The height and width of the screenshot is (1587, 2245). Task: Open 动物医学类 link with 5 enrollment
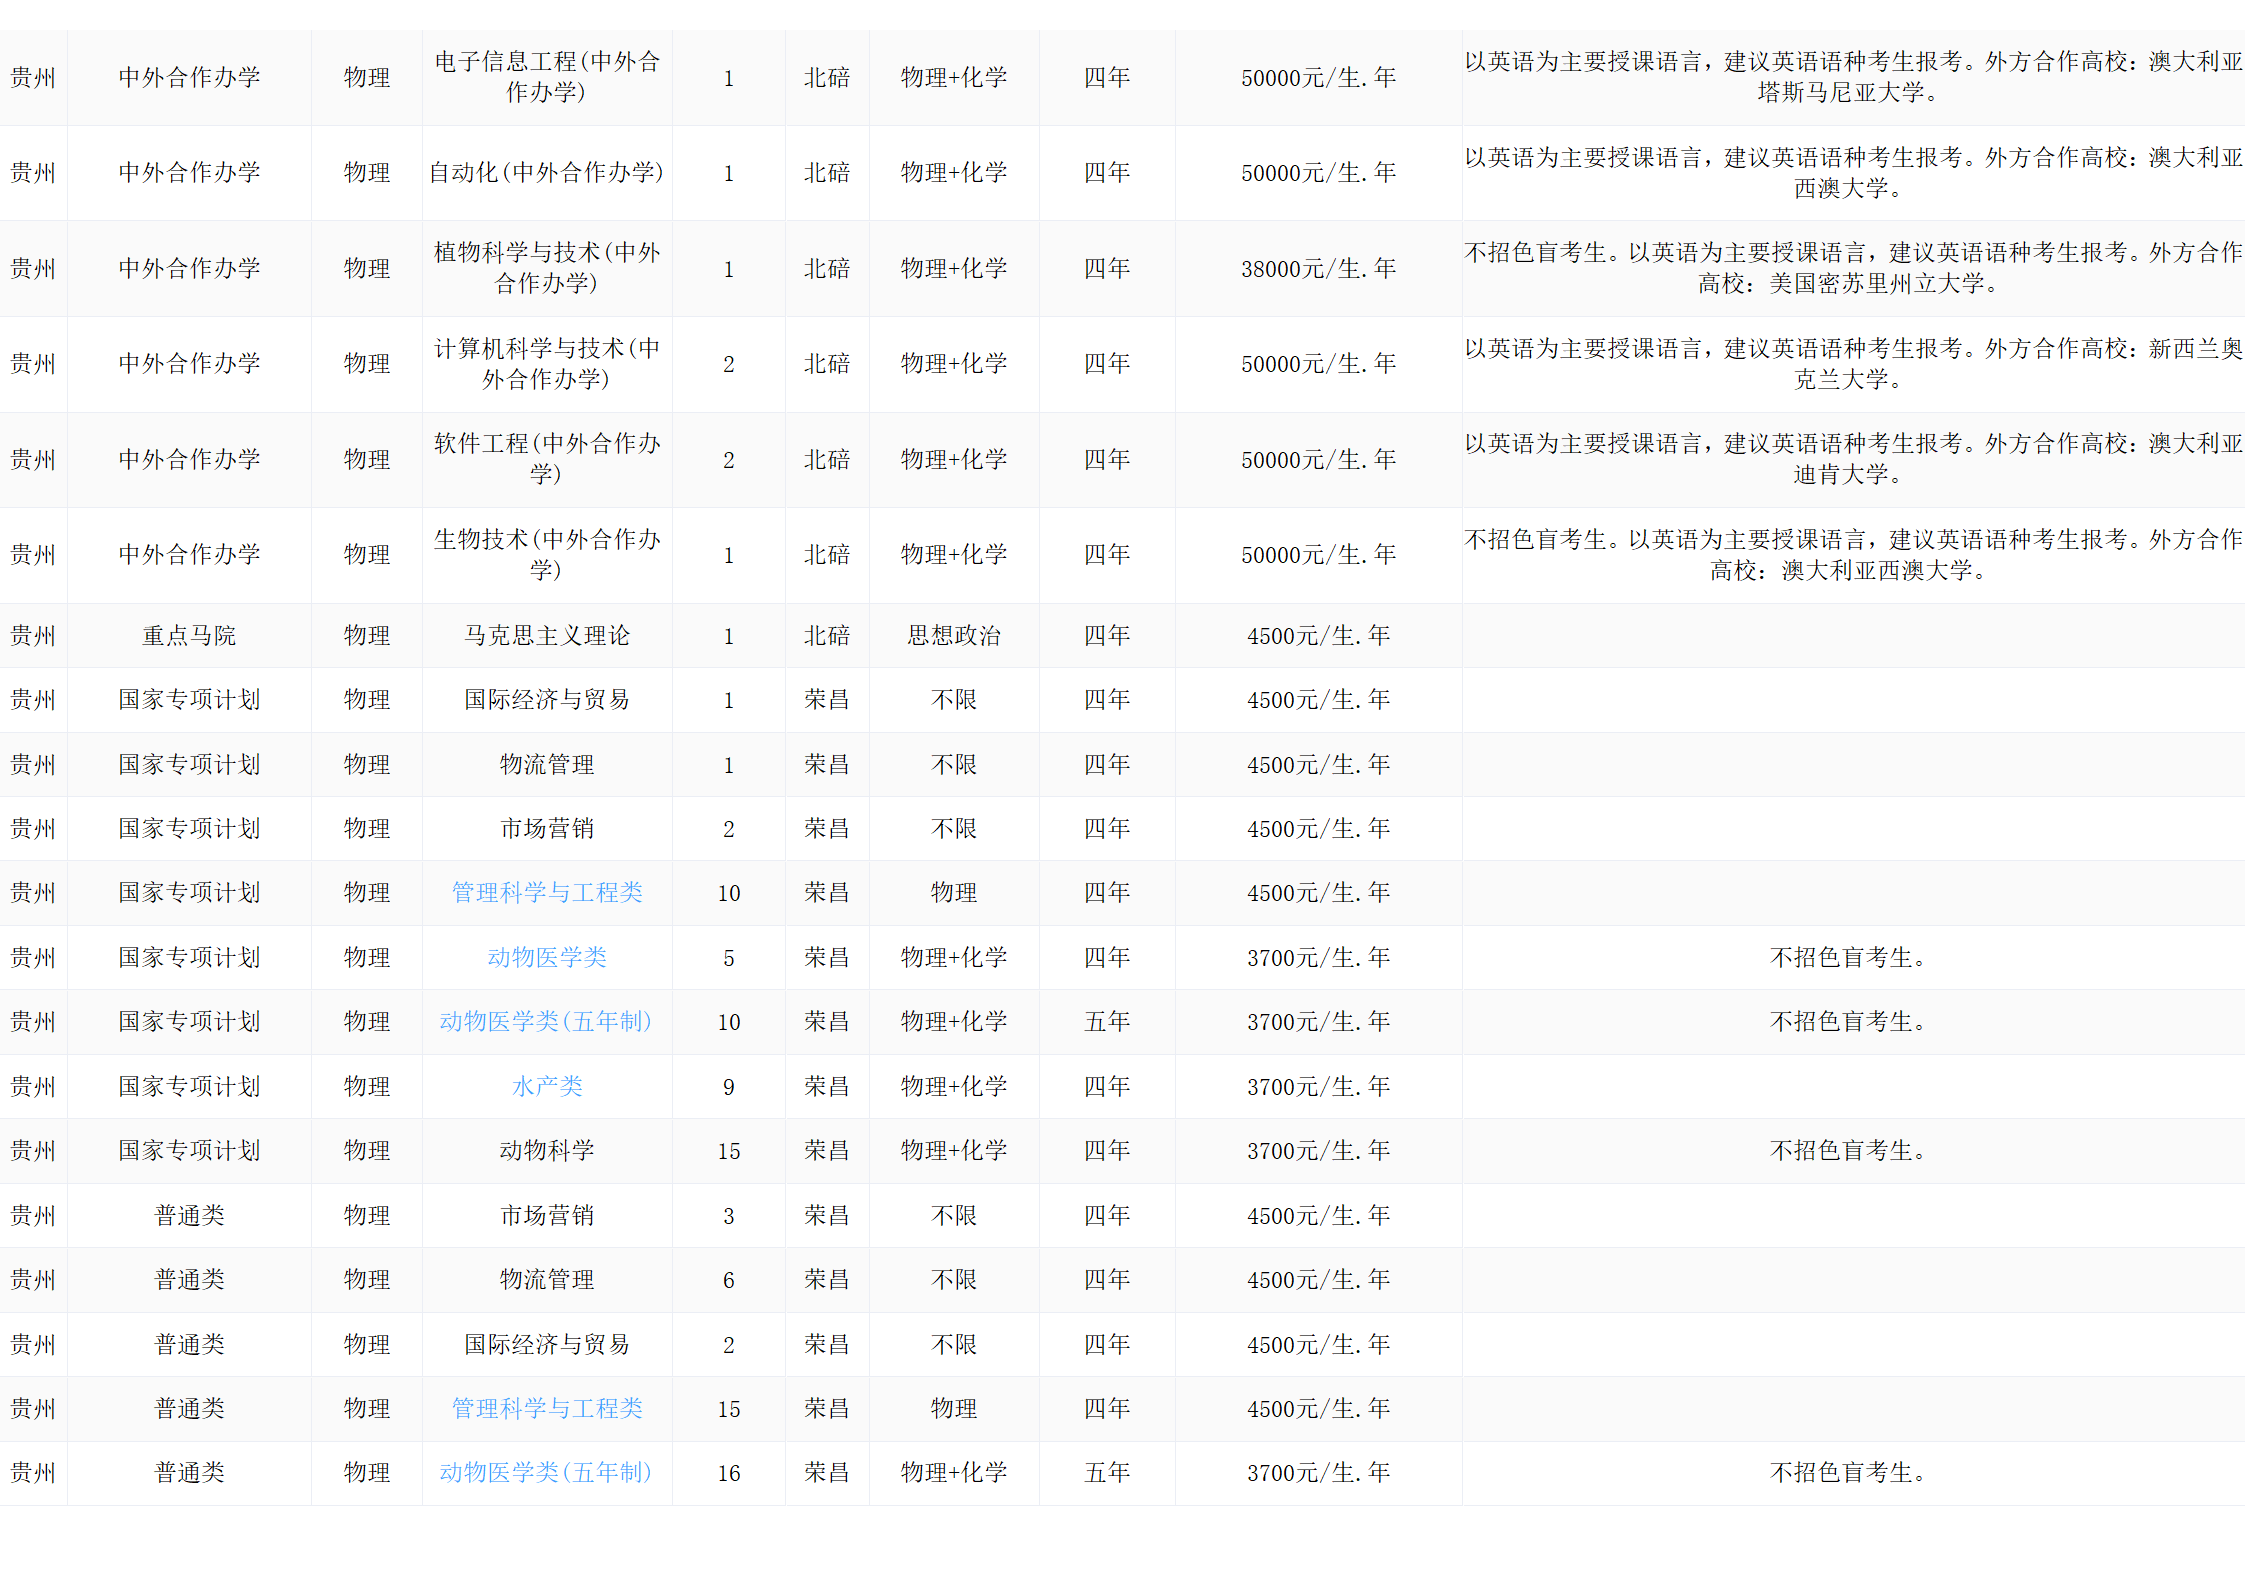(547, 957)
